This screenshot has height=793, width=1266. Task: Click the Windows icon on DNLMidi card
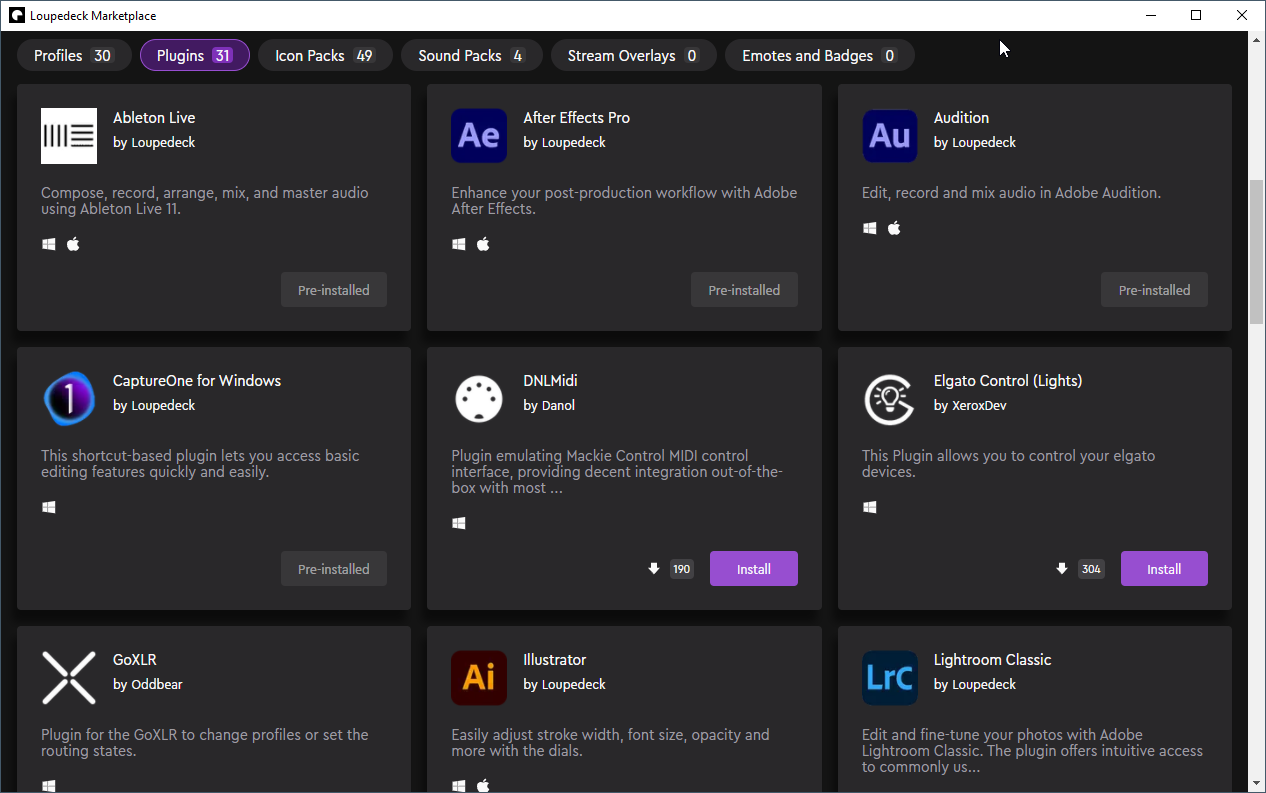pyautogui.click(x=459, y=523)
